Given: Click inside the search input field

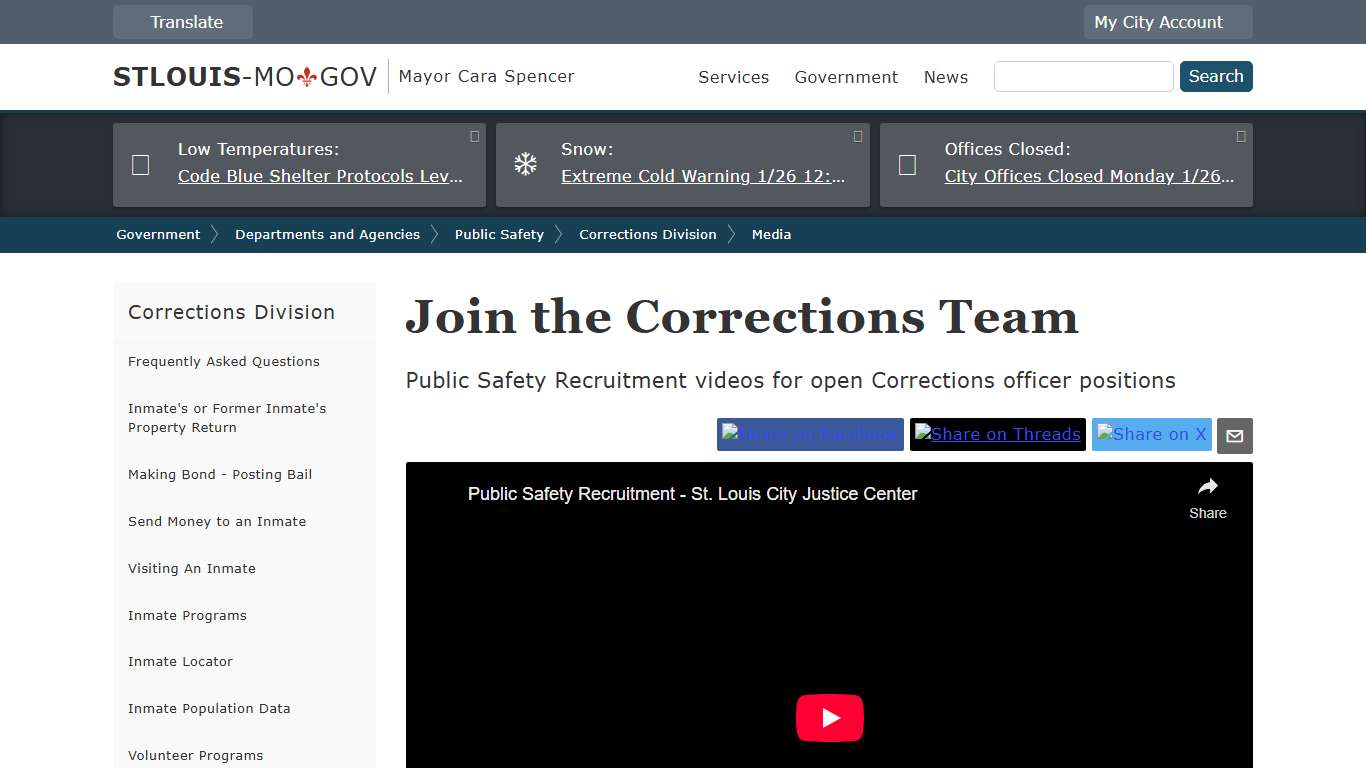Looking at the screenshot, I should 1083,76.
